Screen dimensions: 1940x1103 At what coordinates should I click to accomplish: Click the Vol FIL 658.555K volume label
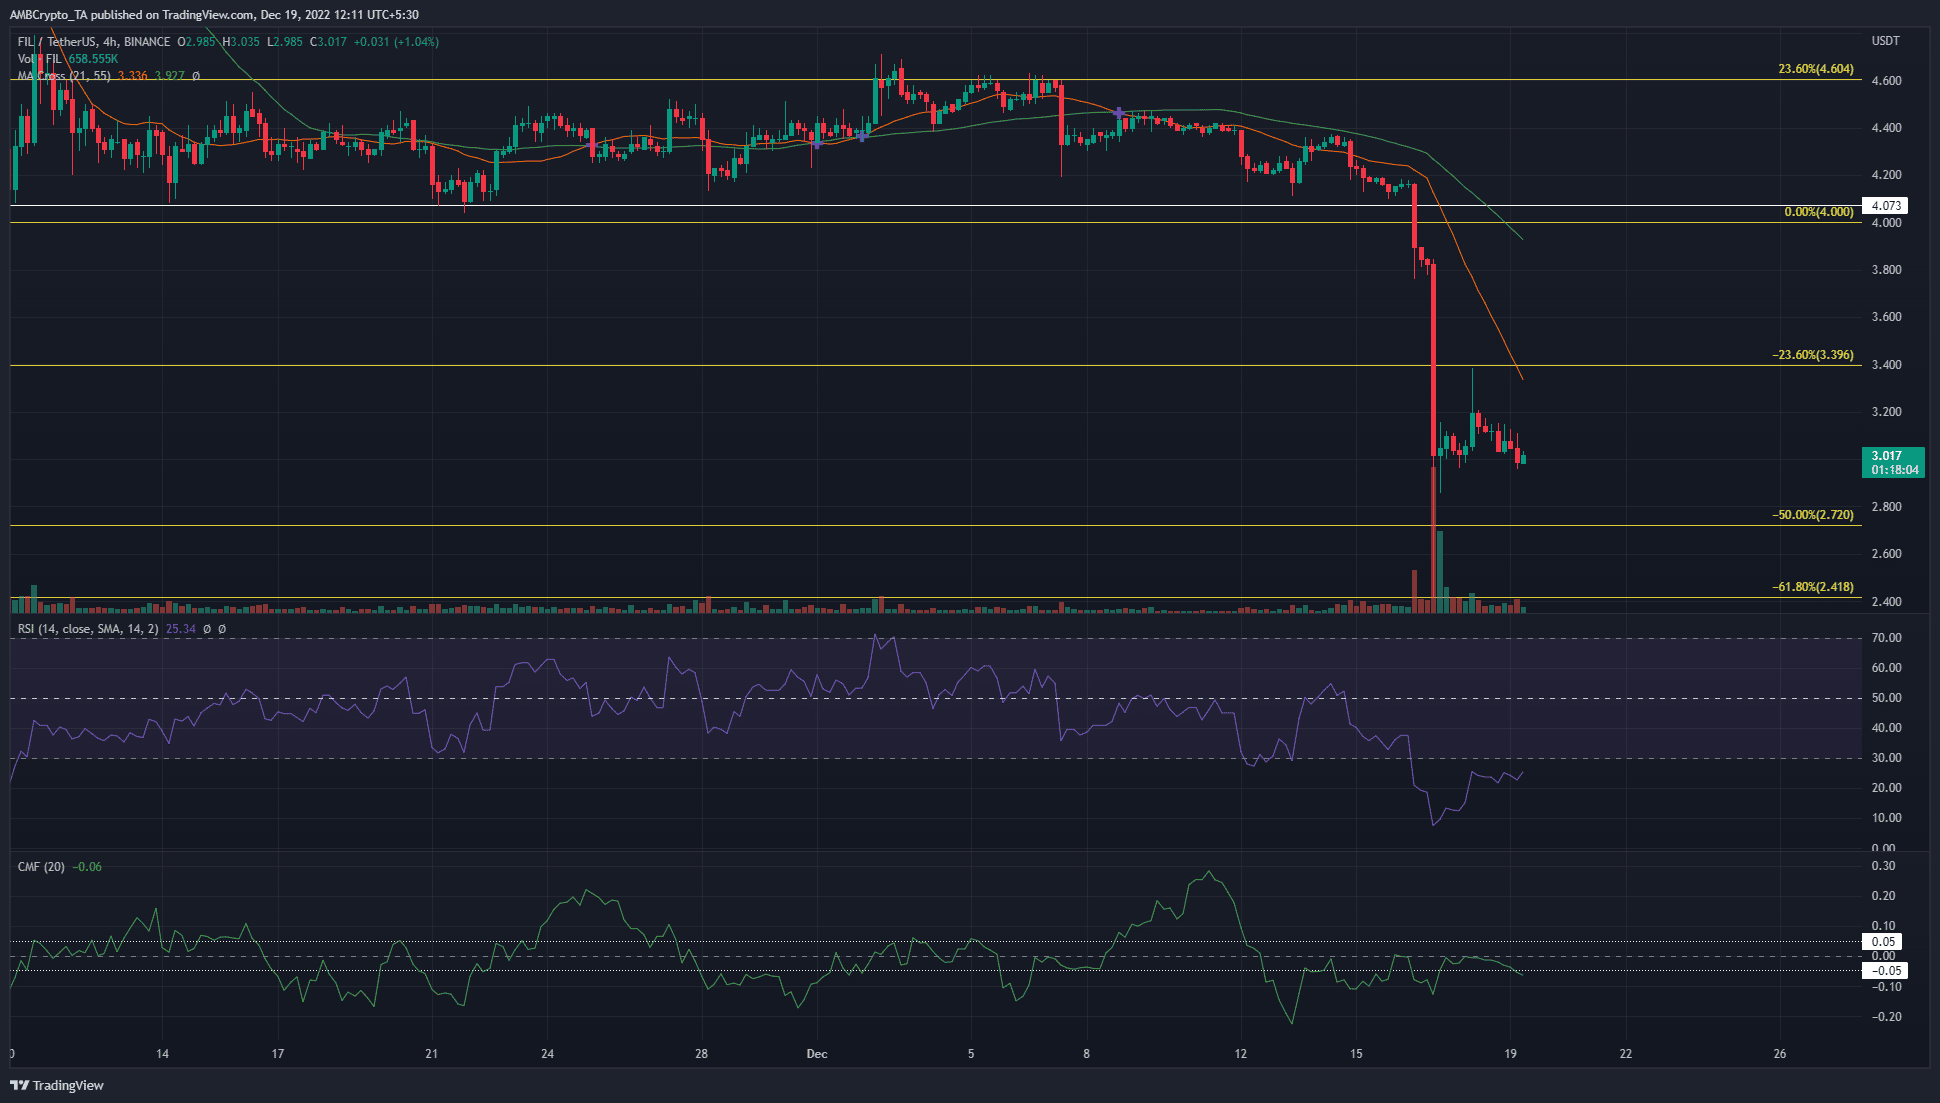point(67,59)
